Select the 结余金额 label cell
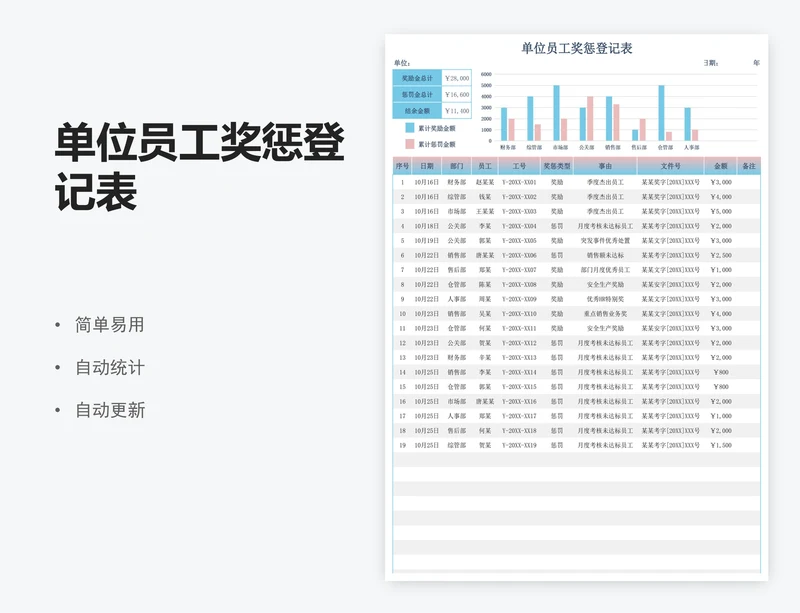Viewport: 800px width, 613px height. (417, 111)
